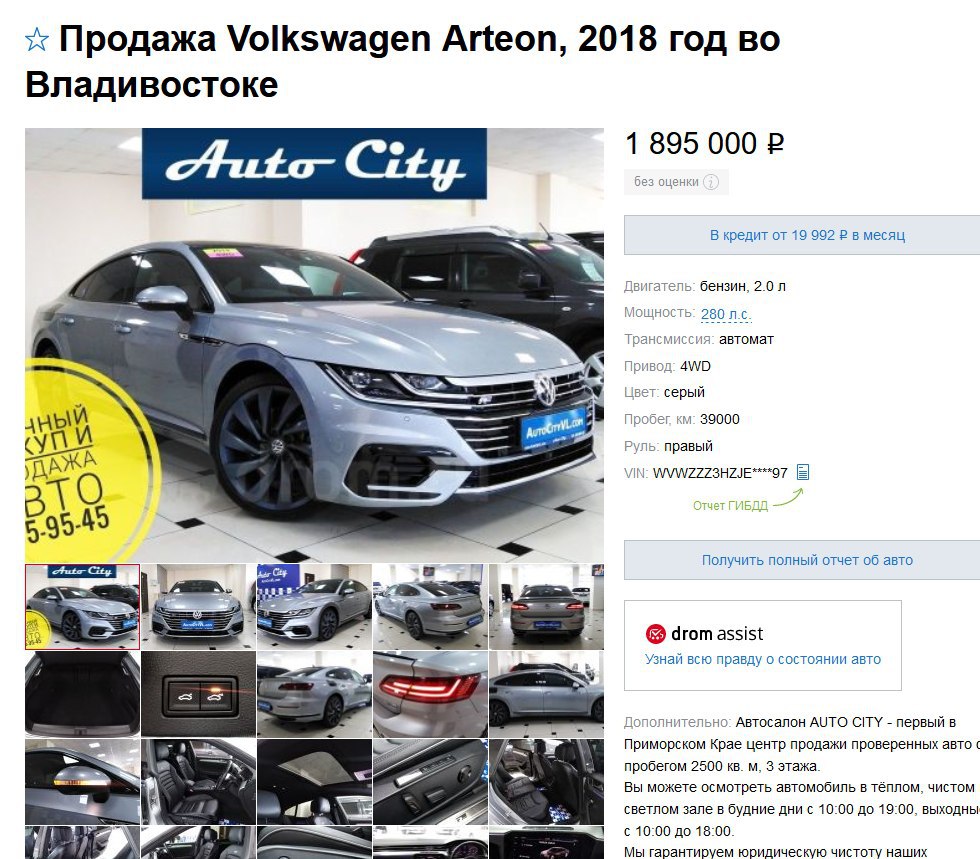Screen dimensions: 980x859
Task: Click the 'без оценки' price rating badge
Action: point(676,182)
